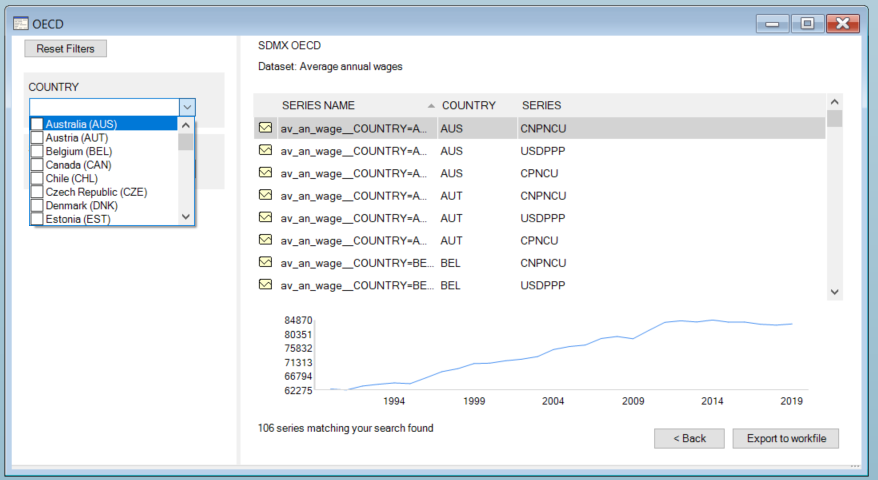Click the series icon in the BEL USDPPP row
Image resolution: width=878 pixels, height=480 pixels.
pos(265,285)
